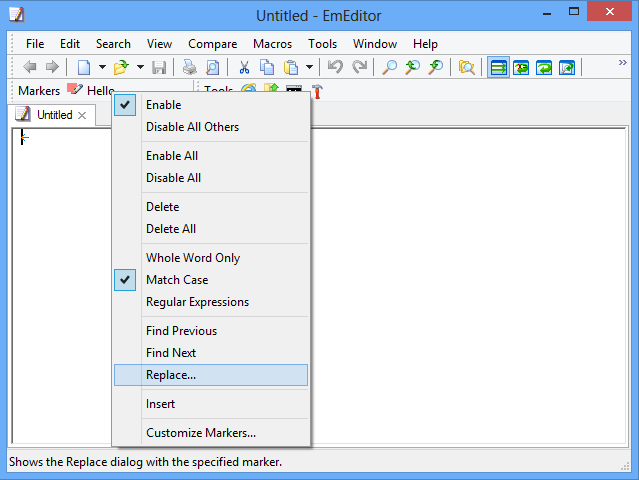Viewport: 639px width, 480px height.
Task: Select Disable All menu entry
Action: (x=211, y=178)
